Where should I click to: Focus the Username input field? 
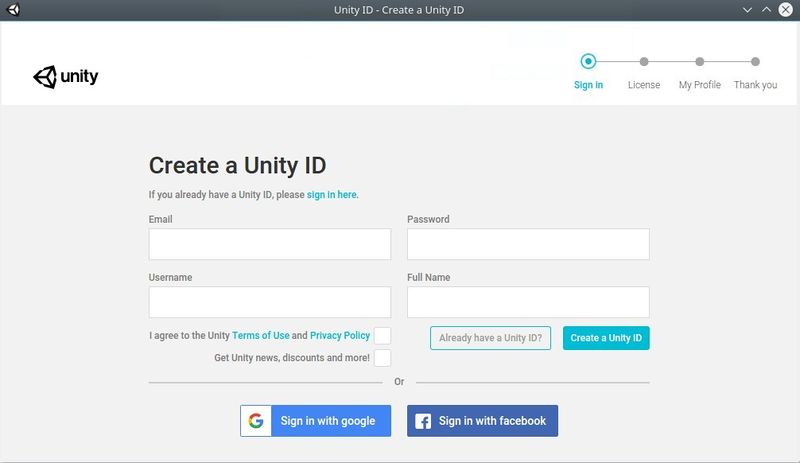(270, 302)
